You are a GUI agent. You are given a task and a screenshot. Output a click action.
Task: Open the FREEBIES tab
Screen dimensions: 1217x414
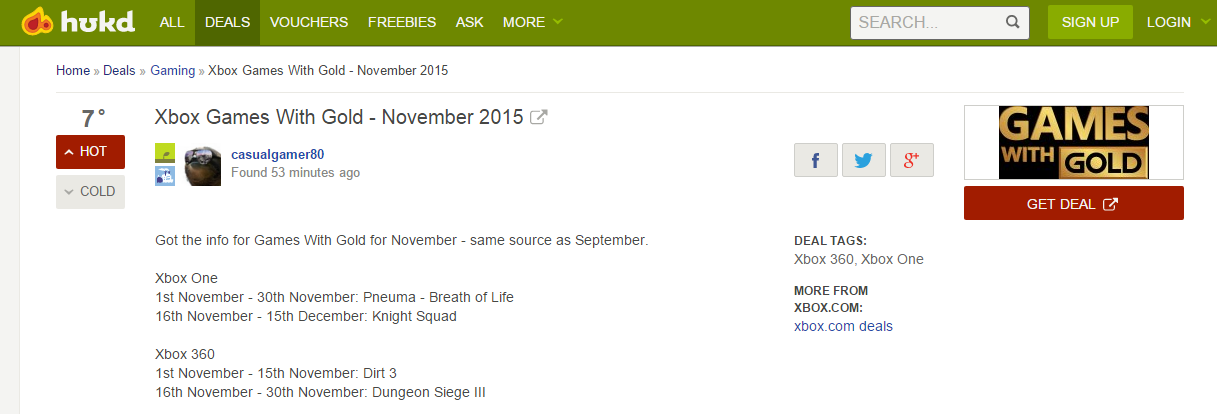[402, 22]
